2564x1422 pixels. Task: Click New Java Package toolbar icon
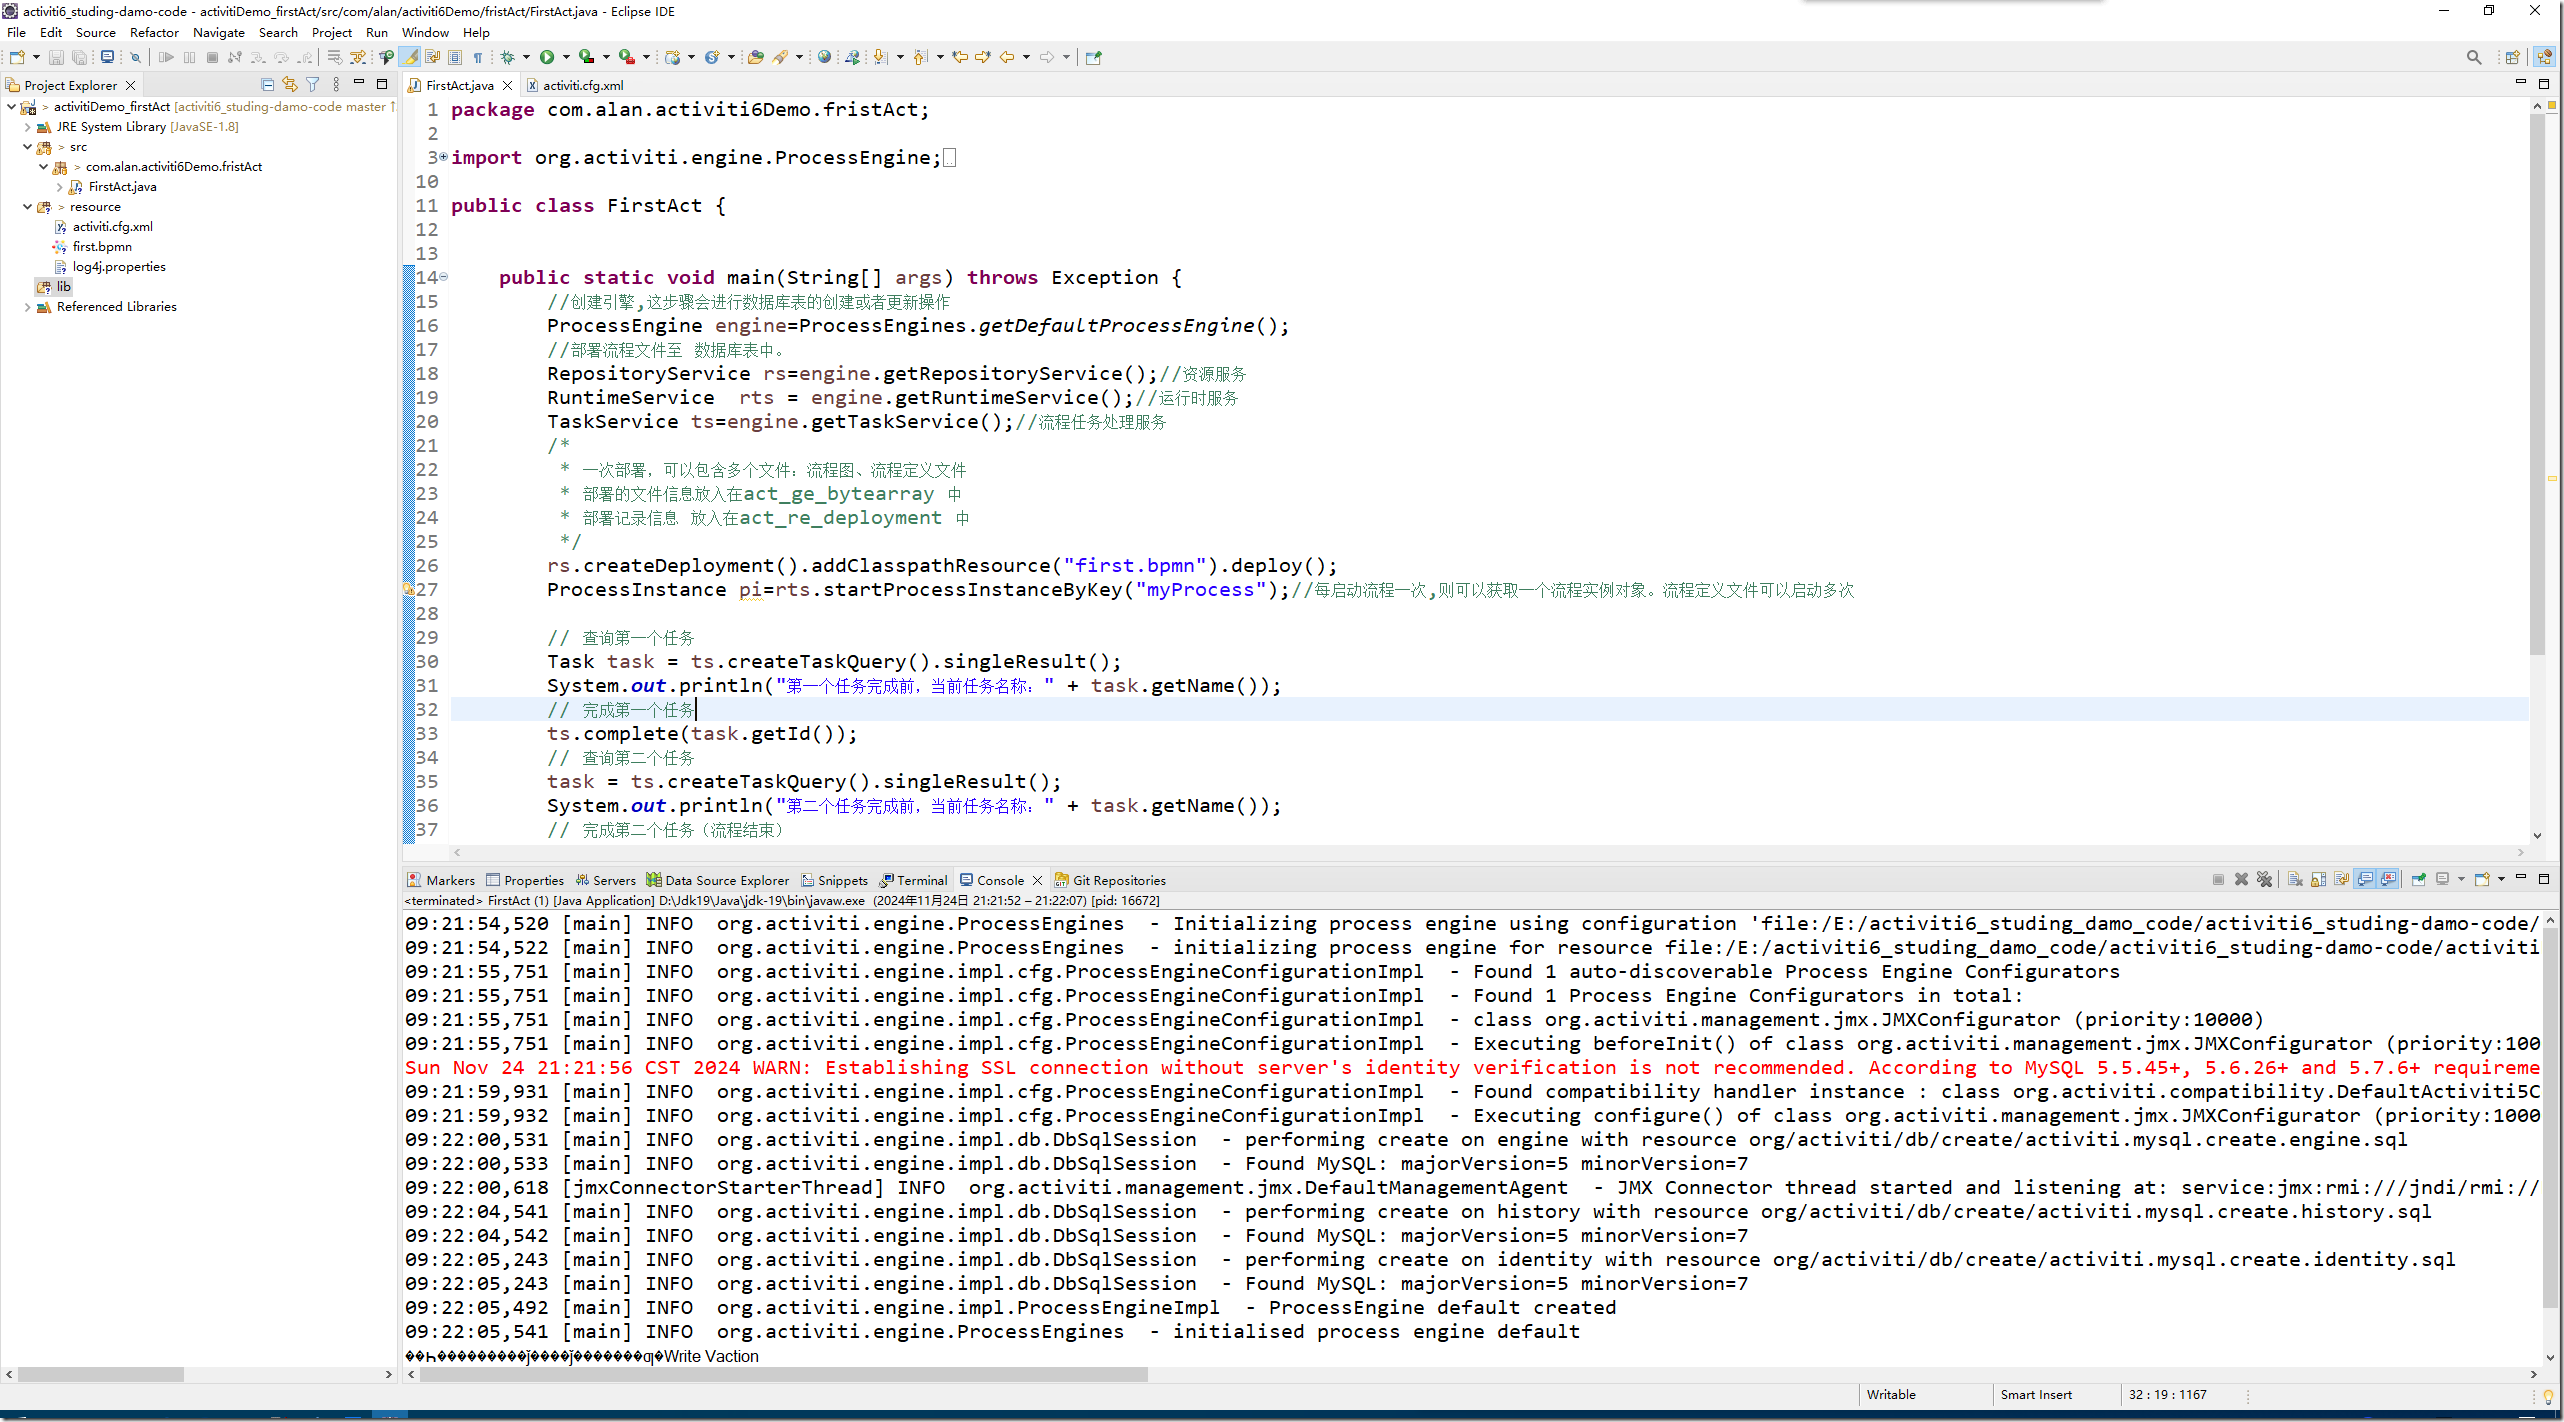(672, 57)
